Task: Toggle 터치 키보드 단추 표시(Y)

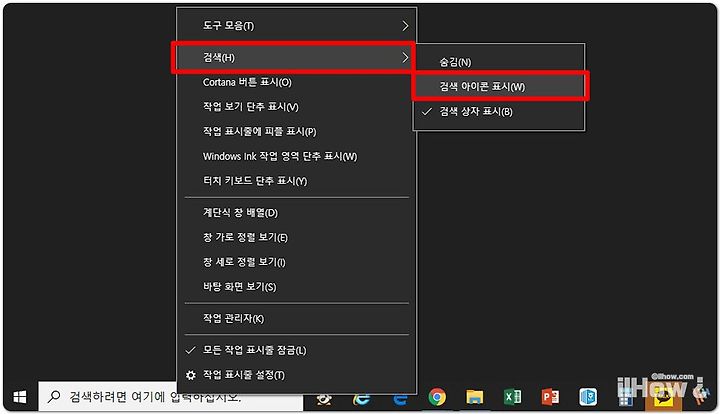Action: [x=297, y=181]
